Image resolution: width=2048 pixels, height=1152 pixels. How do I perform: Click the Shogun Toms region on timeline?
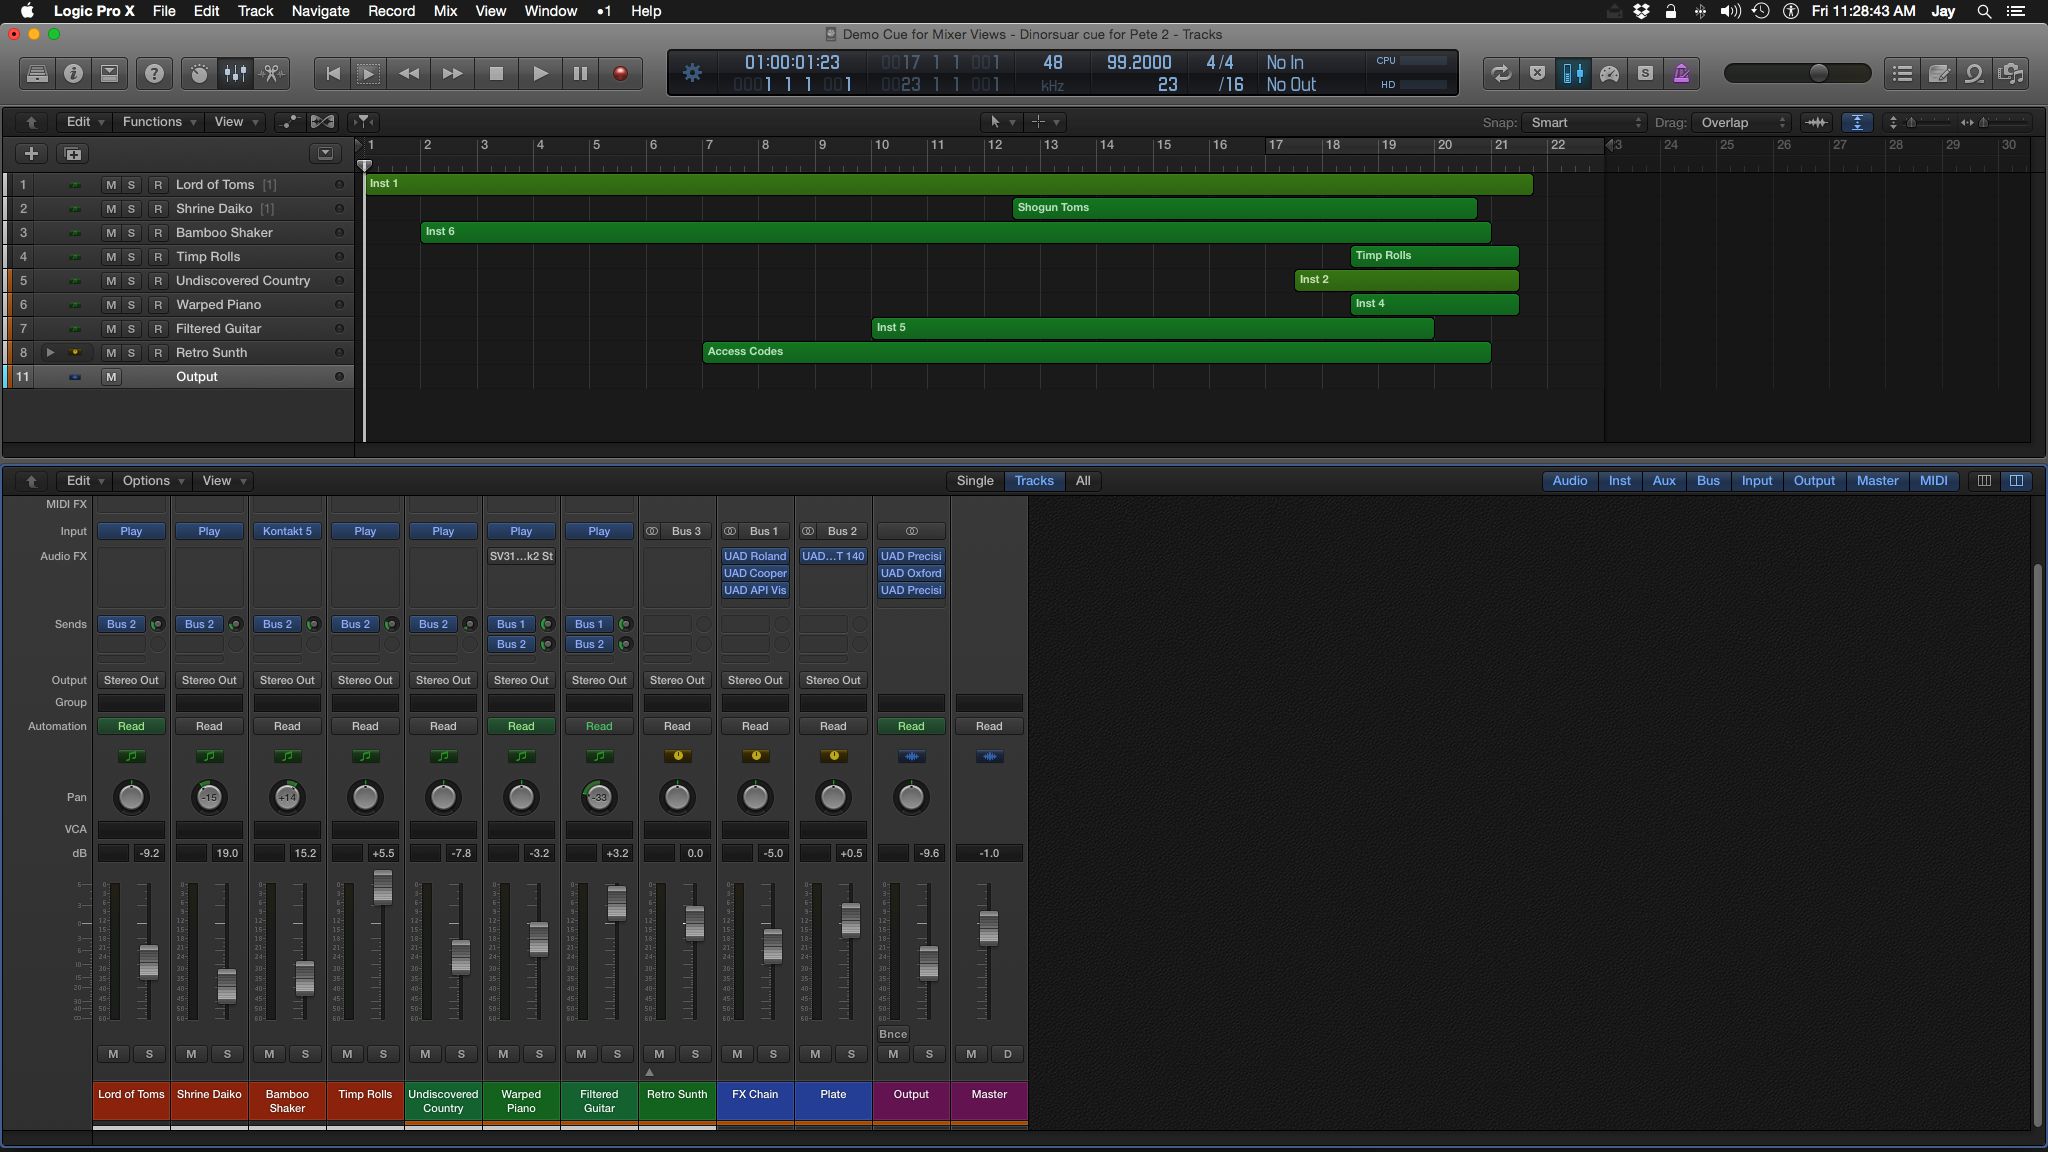pyautogui.click(x=1243, y=208)
